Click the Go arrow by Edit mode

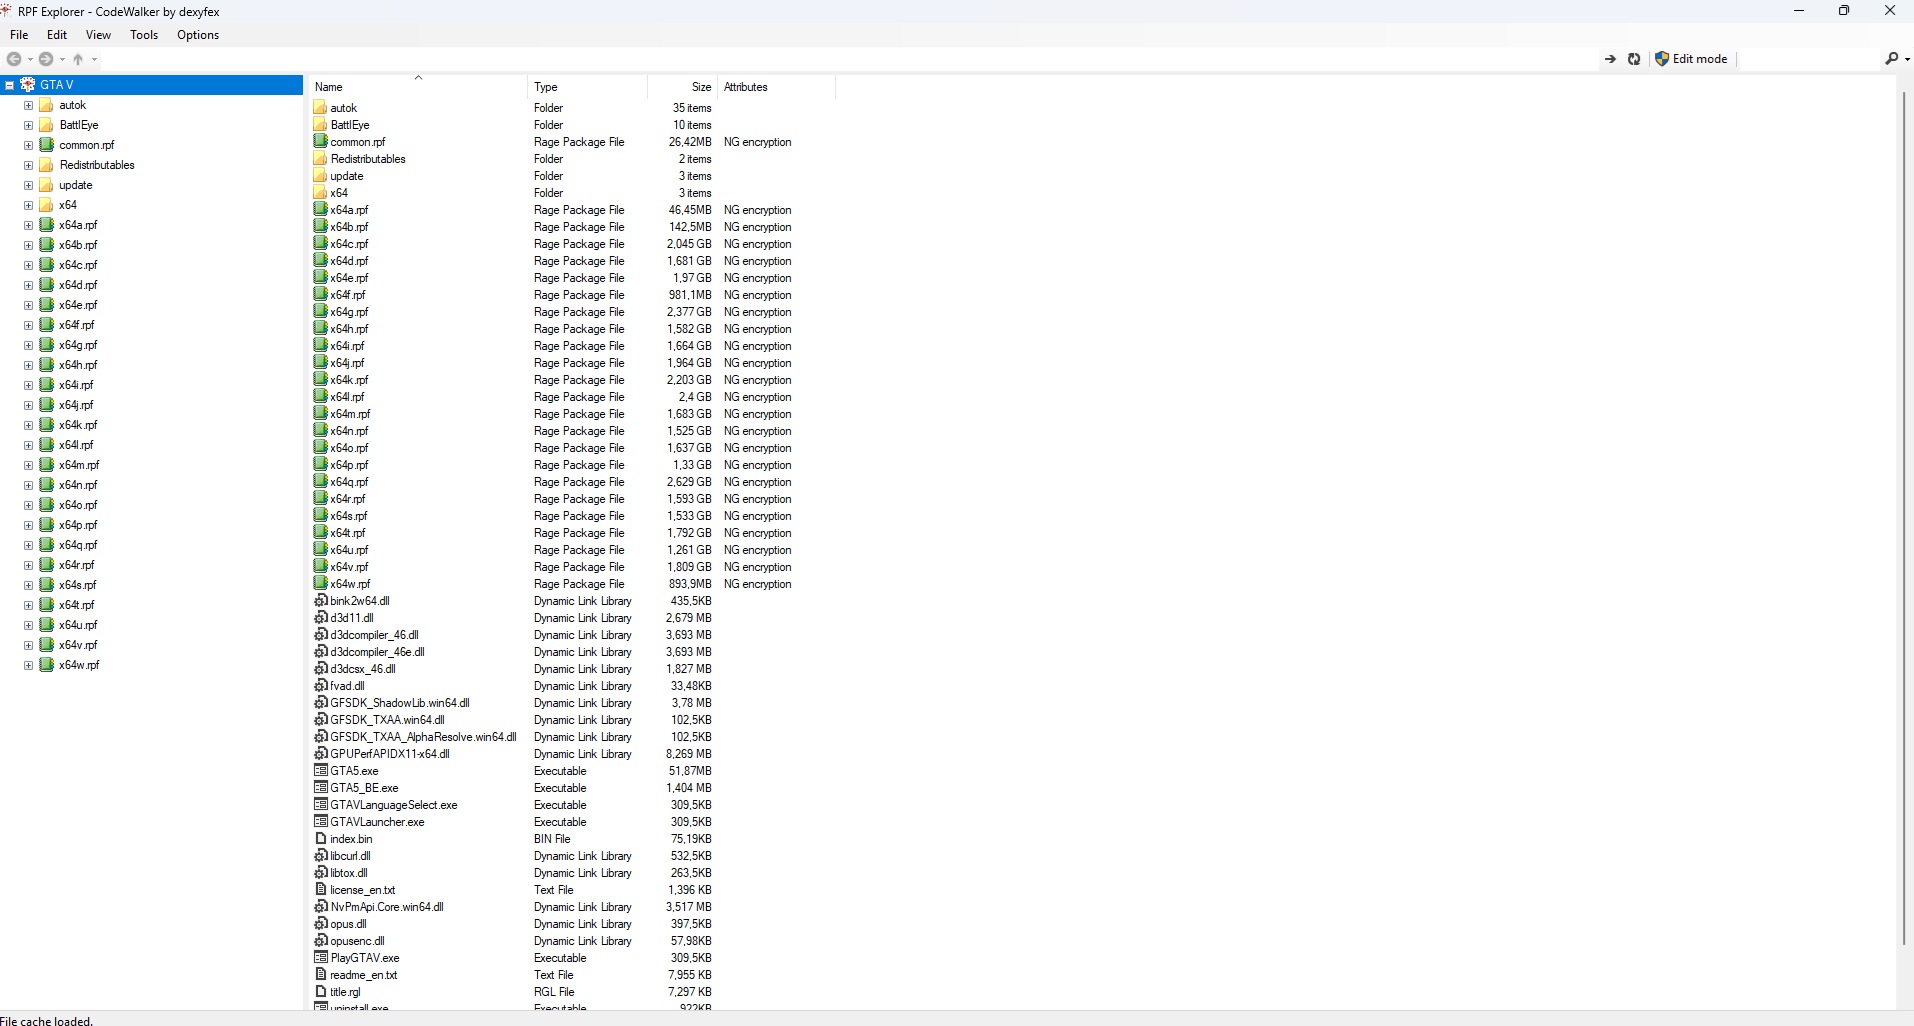1610,59
